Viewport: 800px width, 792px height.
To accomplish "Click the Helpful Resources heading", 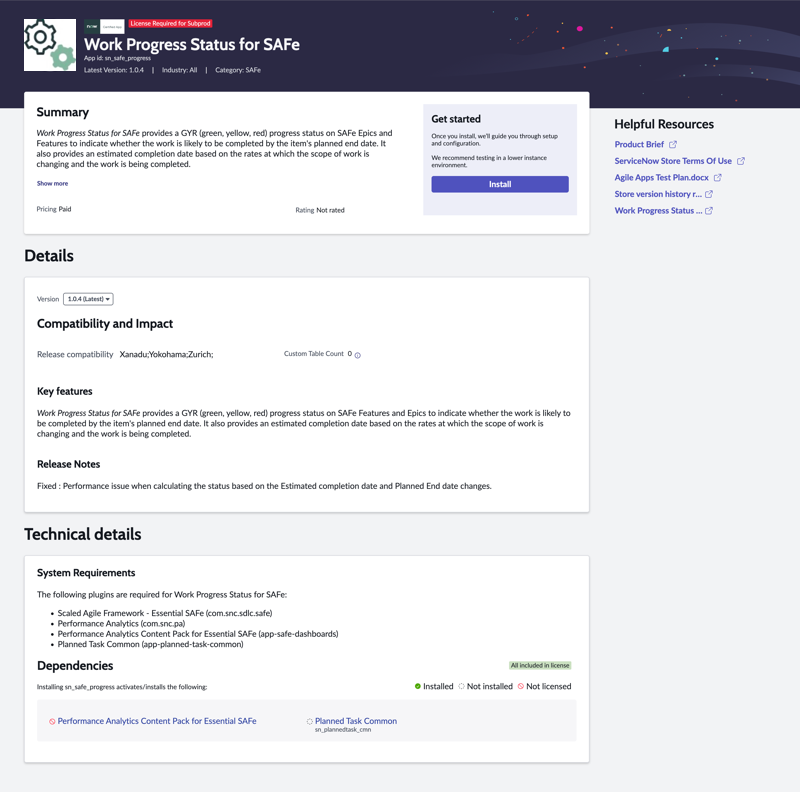I will click(x=664, y=124).
